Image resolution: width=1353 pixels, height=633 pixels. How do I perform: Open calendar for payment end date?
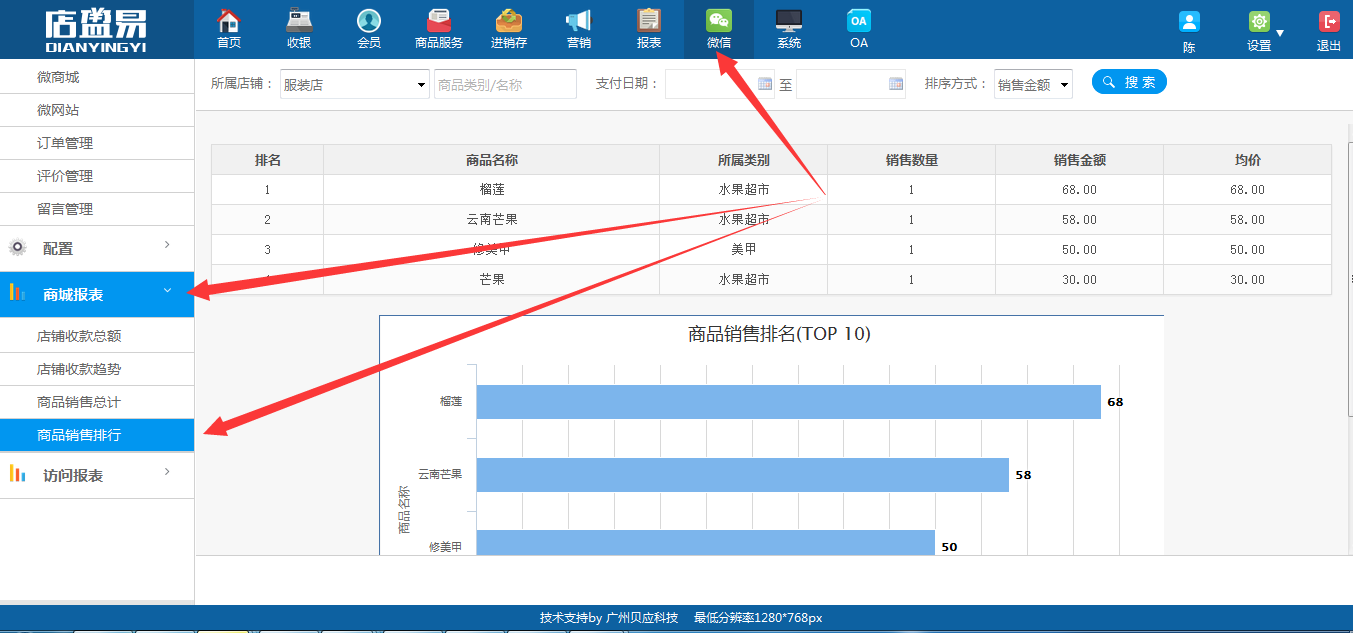coord(896,84)
